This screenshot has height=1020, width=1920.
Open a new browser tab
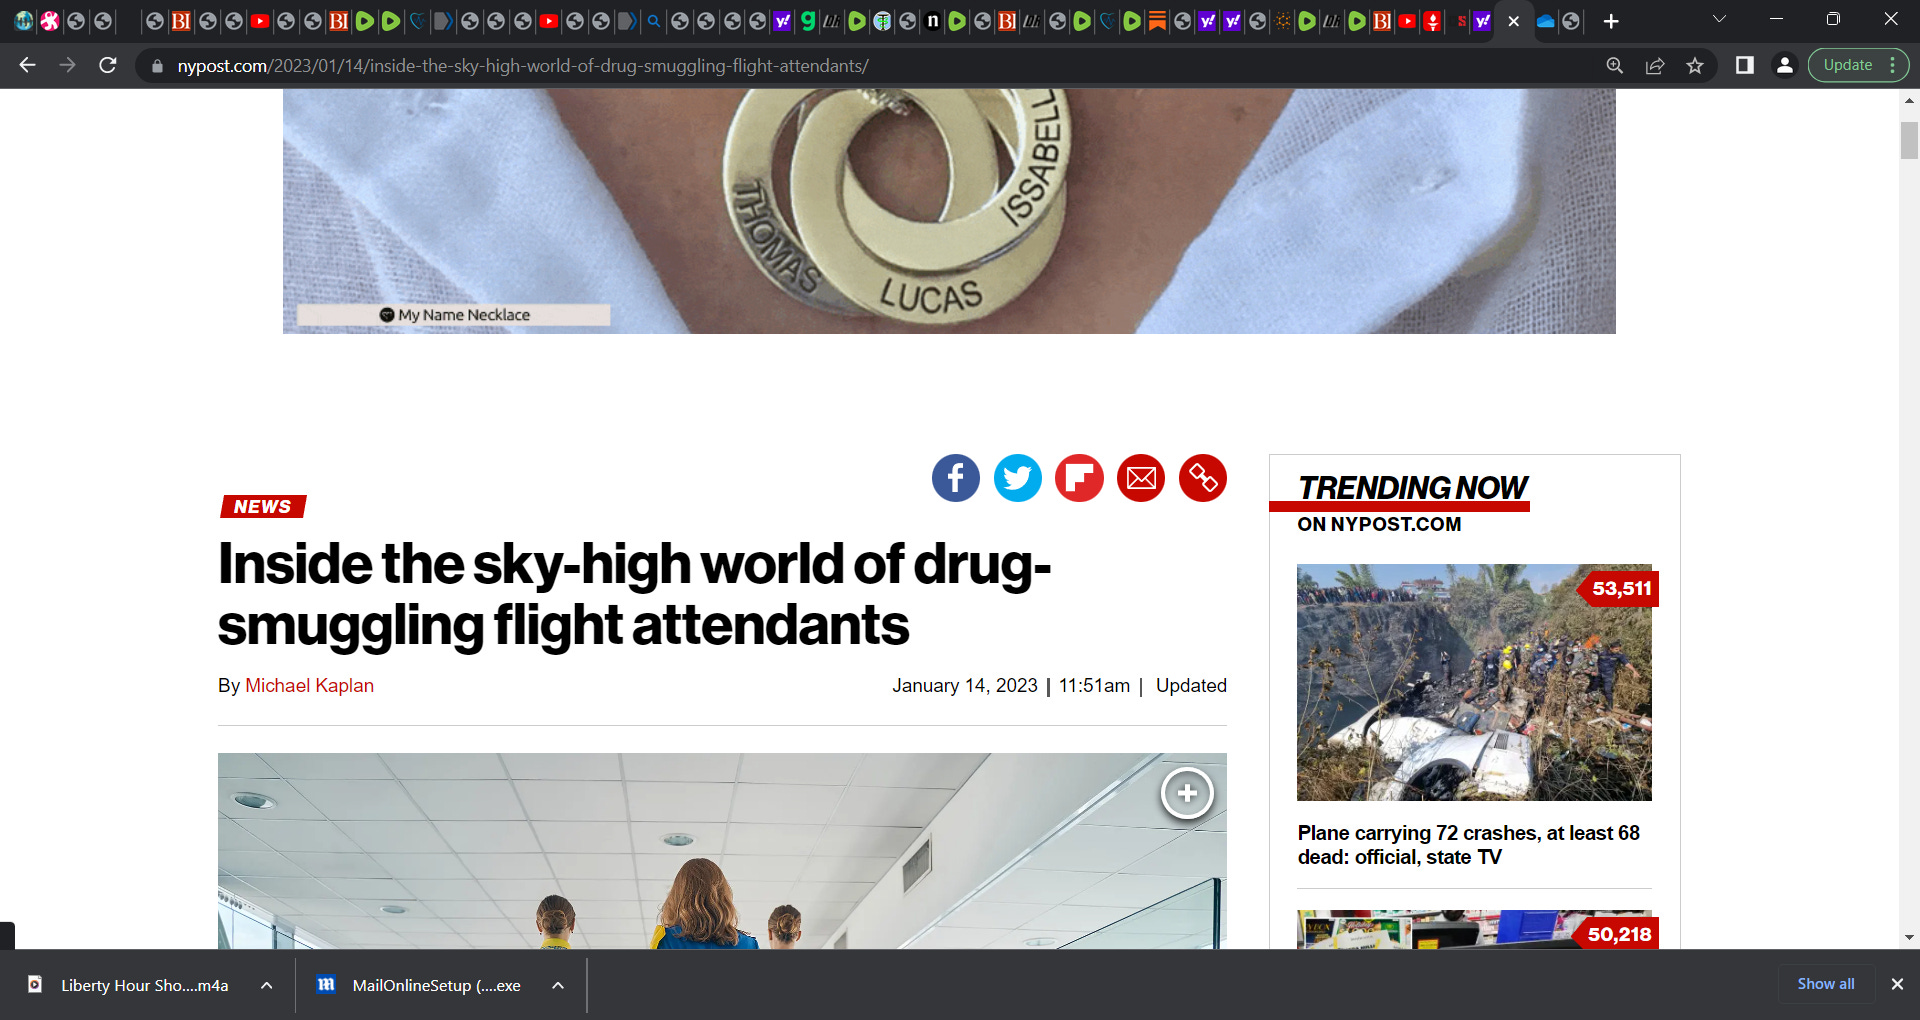pyautogui.click(x=1611, y=21)
